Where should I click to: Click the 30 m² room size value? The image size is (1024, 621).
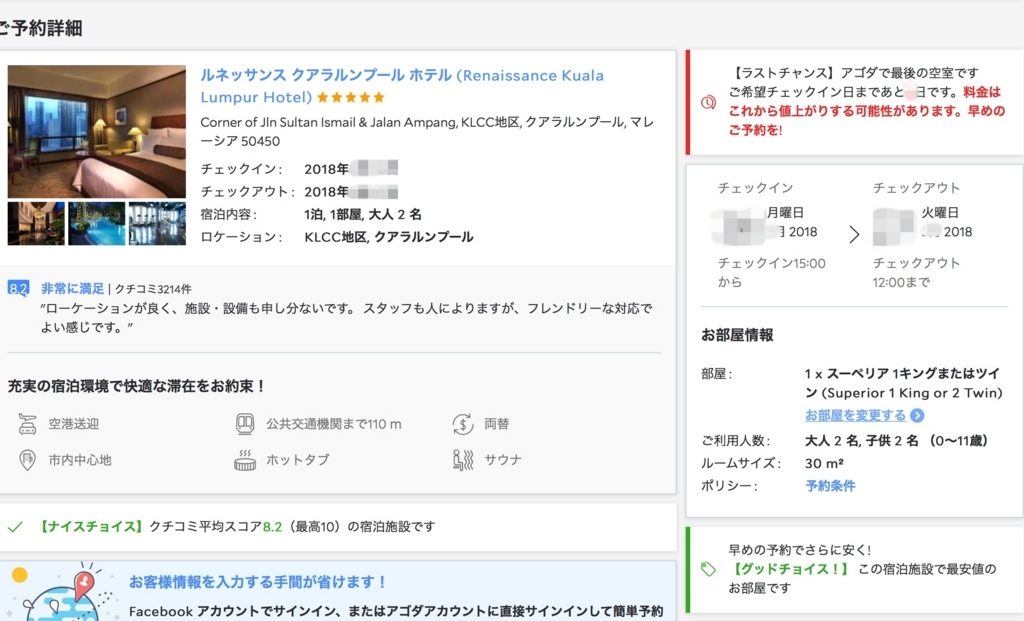[824, 464]
